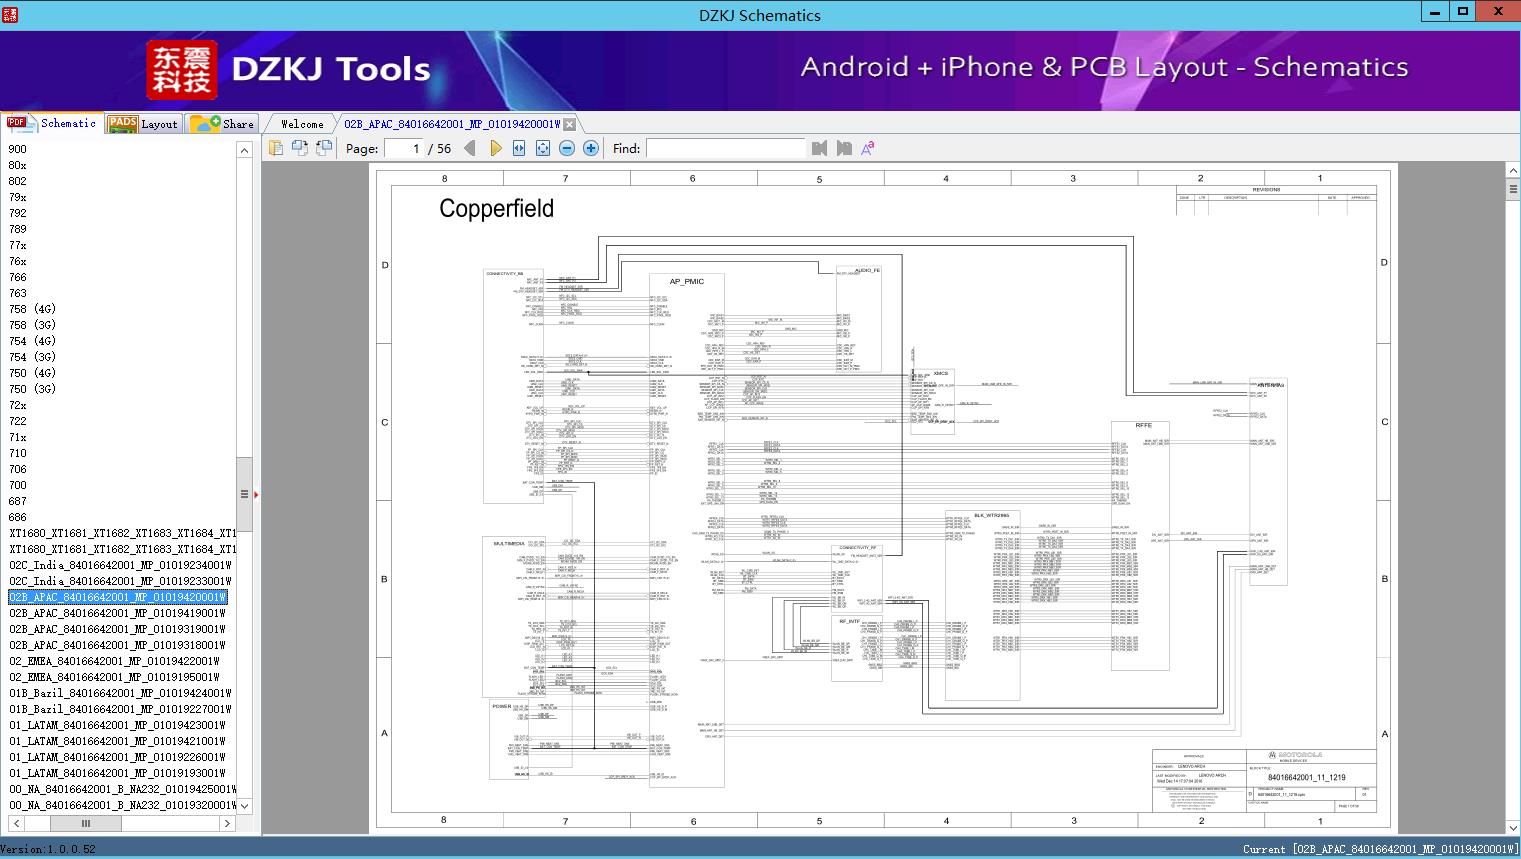Select model 76x in the list

click(x=18, y=261)
